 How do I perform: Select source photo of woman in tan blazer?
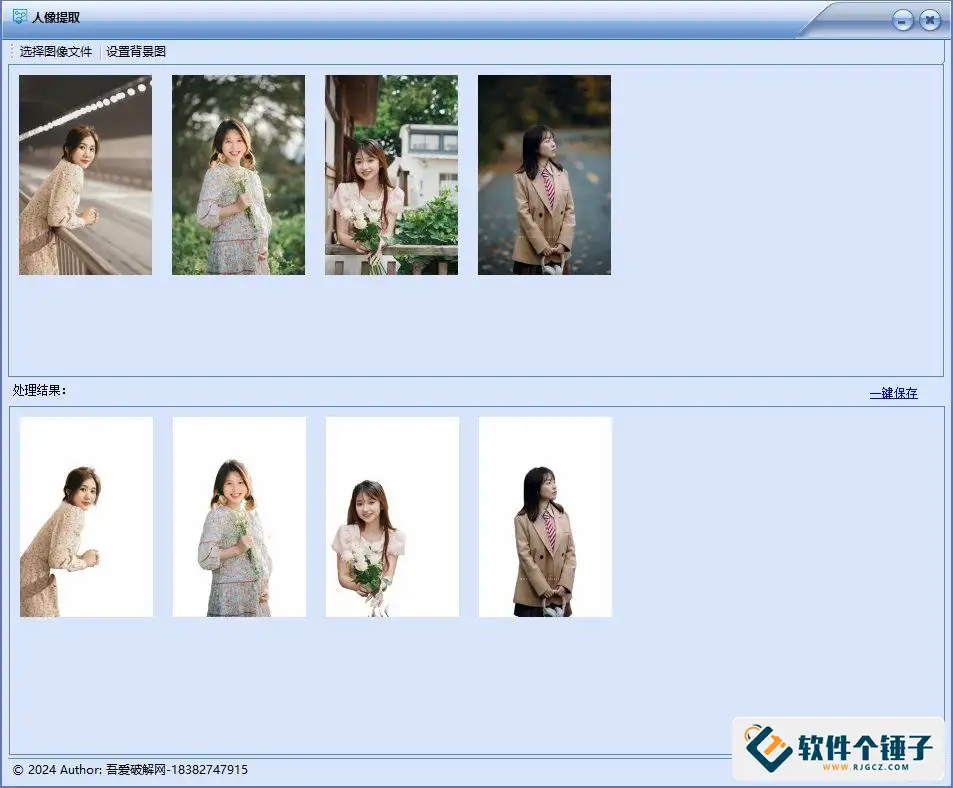[x=545, y=175]
